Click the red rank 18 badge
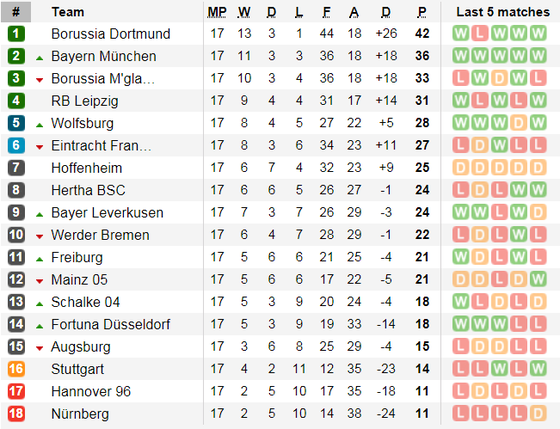560x429 pixels. (16, 414)
